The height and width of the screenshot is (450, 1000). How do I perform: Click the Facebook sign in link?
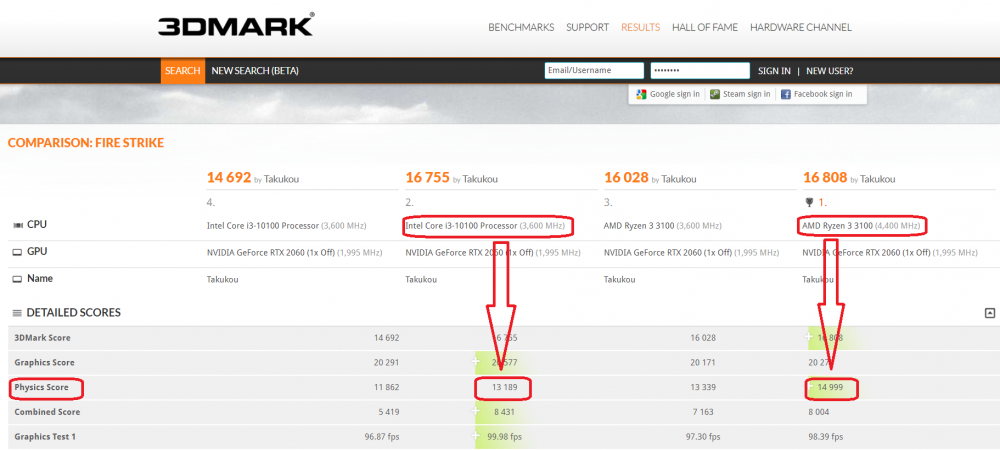(x=823, y=94)
